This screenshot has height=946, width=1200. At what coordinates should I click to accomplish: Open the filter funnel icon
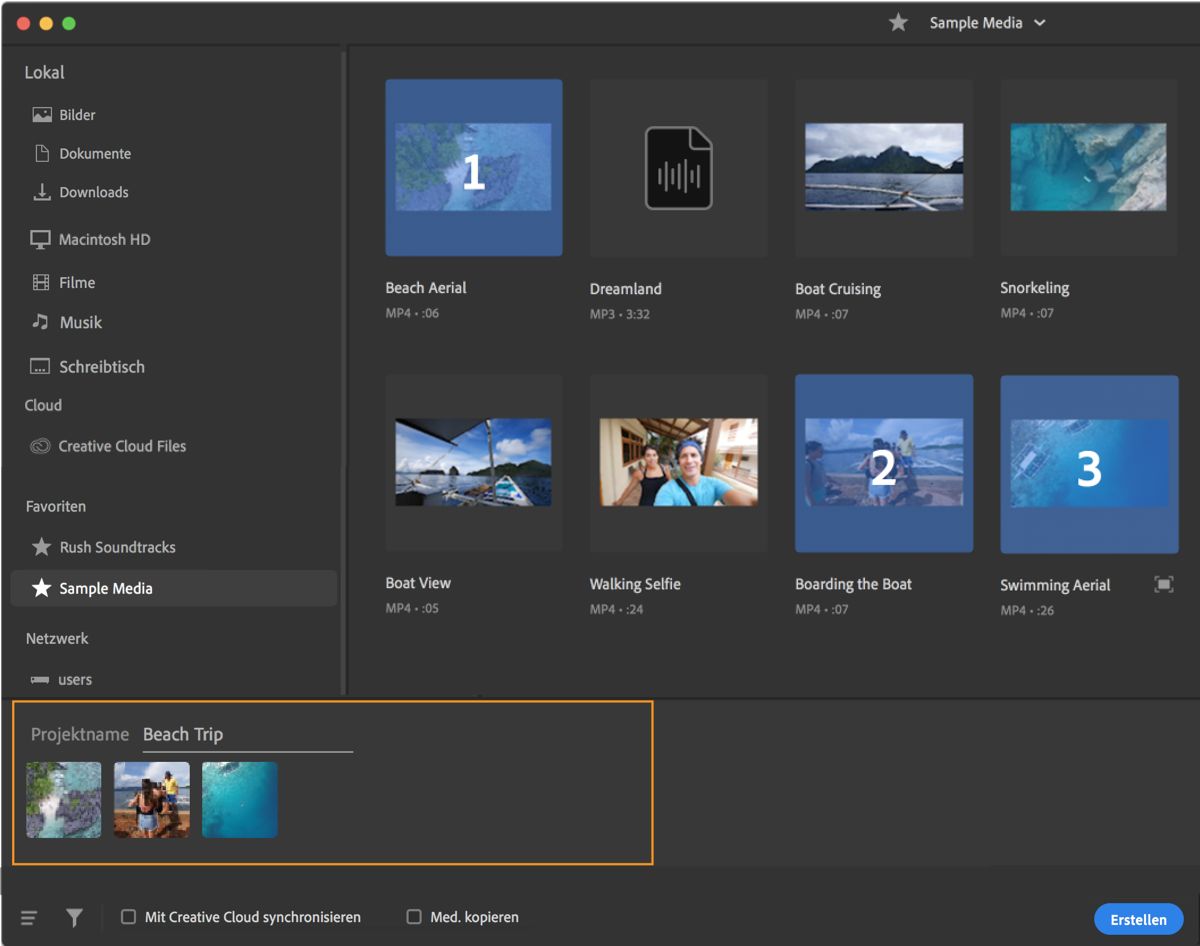74,917
